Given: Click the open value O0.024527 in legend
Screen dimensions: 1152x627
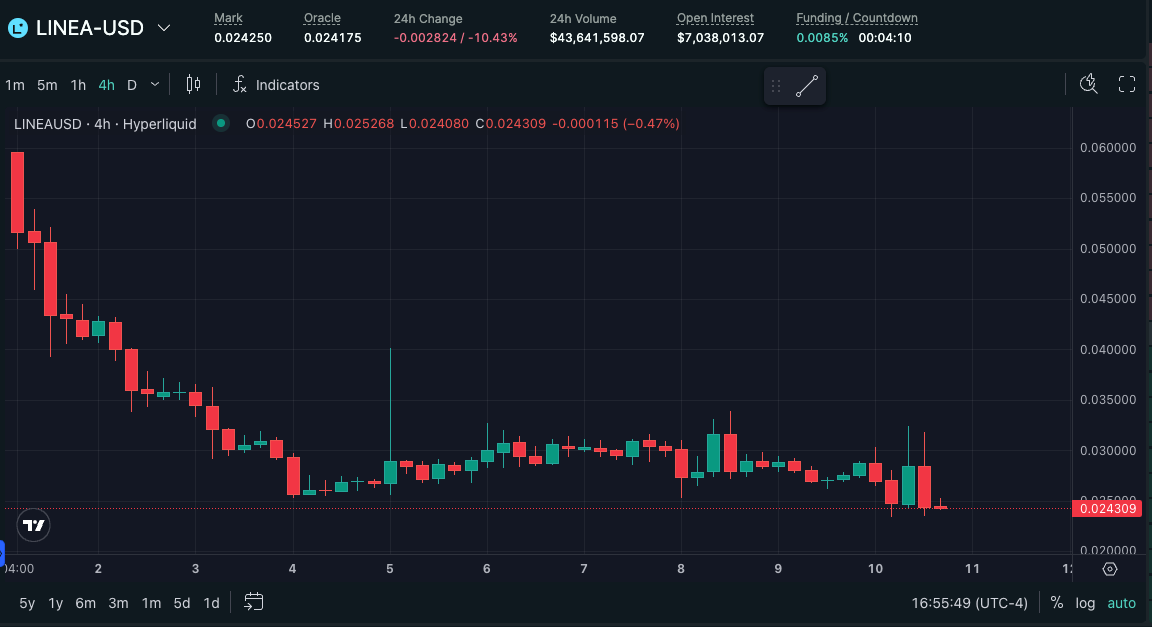Looking at the screenshot, I should pyautogui.click(x=281, y=123).
